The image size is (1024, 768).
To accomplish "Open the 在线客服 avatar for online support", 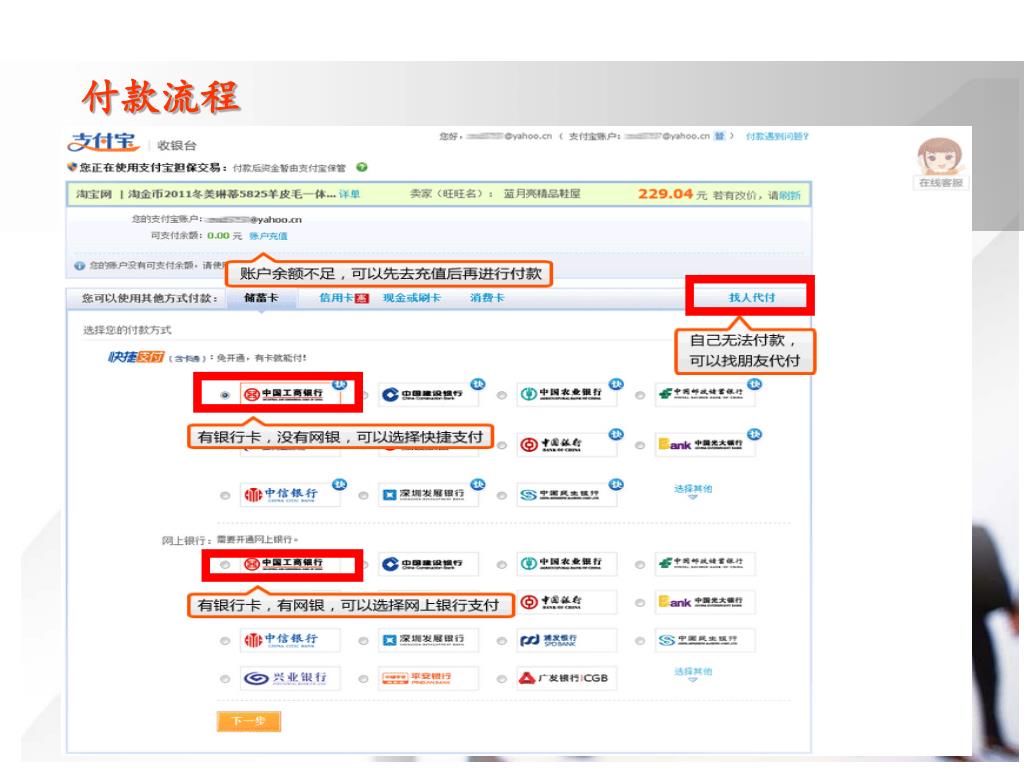I will (x=940, y=157).
